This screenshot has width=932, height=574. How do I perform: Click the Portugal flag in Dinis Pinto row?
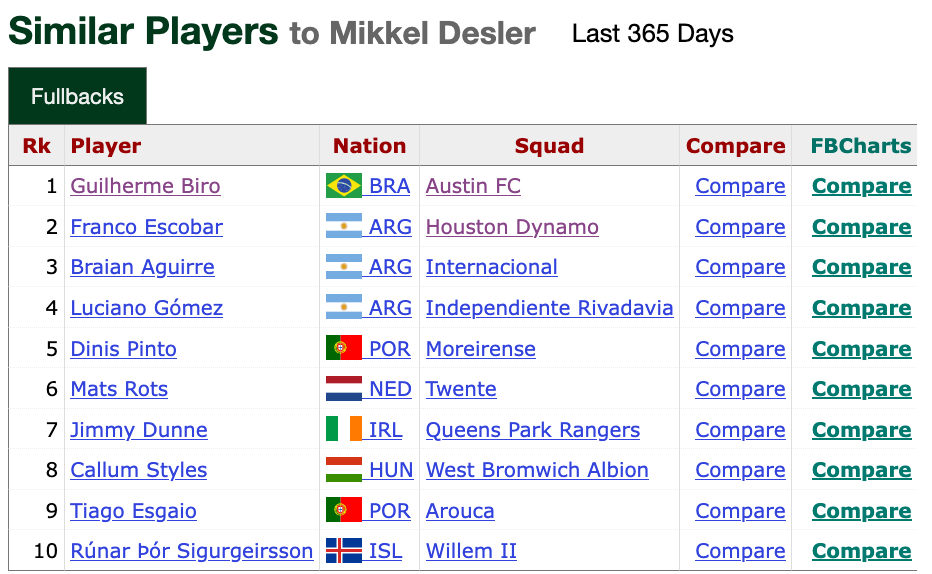coord(344,348)
